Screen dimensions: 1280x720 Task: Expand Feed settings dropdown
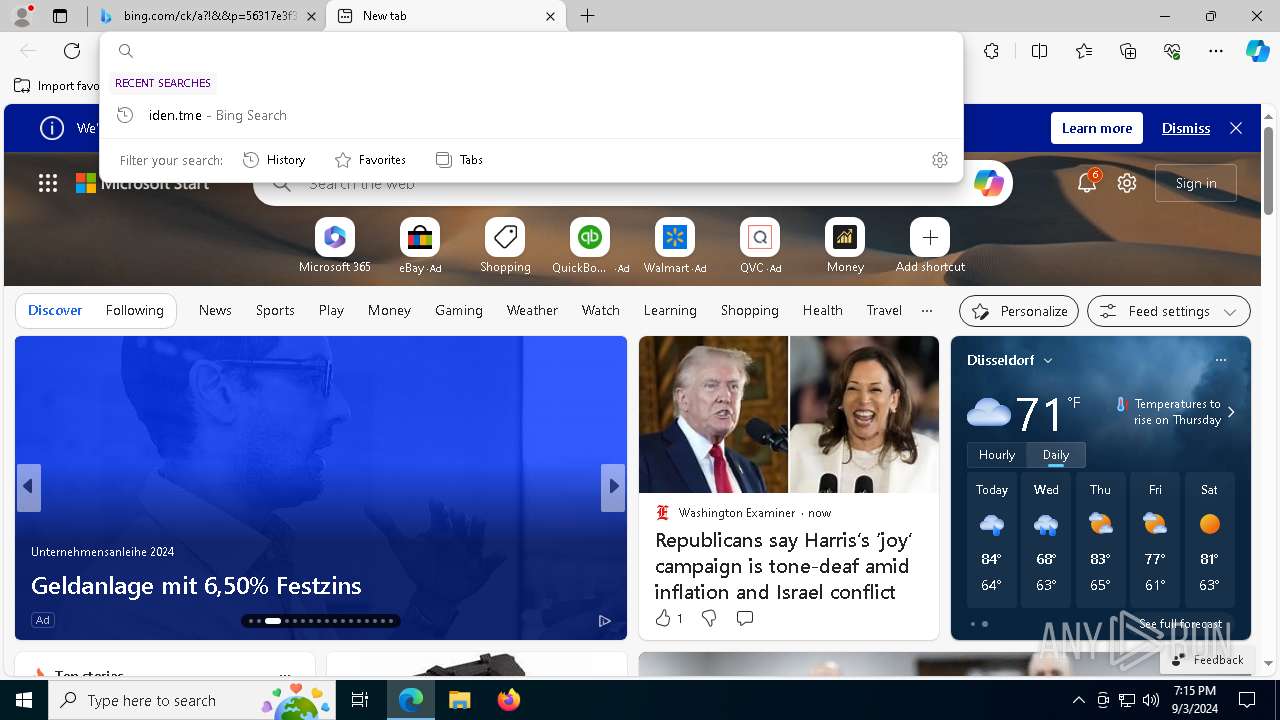click(1168, 311)
